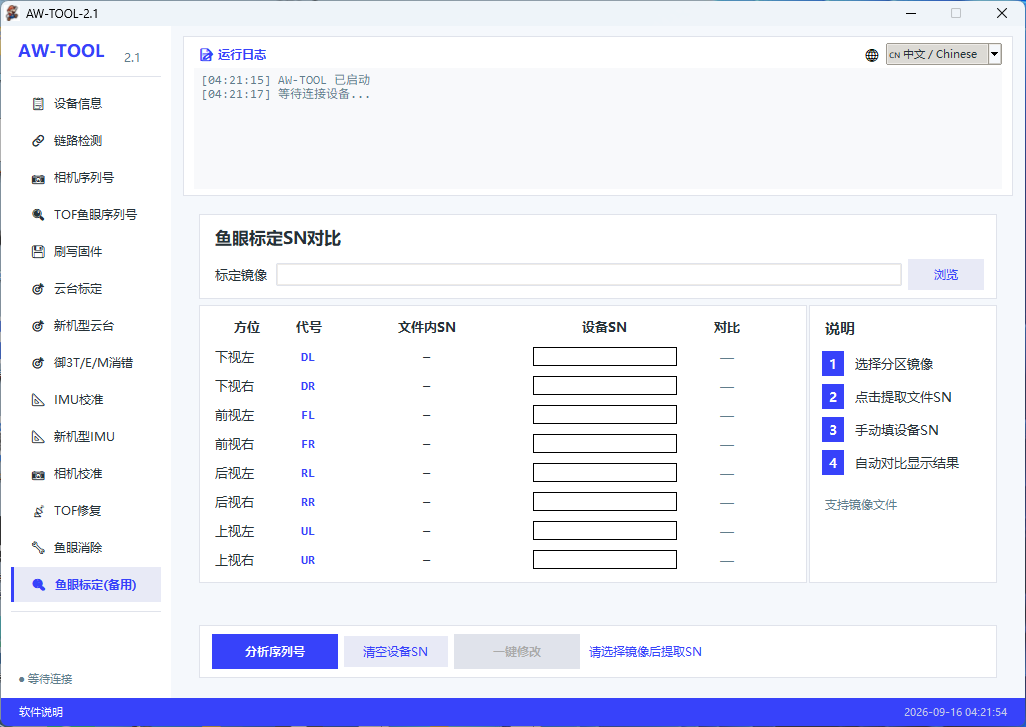1026x727 pixels.
Task: Click the IMU校准 ruler triangle icon
Action: click(39, 400)
